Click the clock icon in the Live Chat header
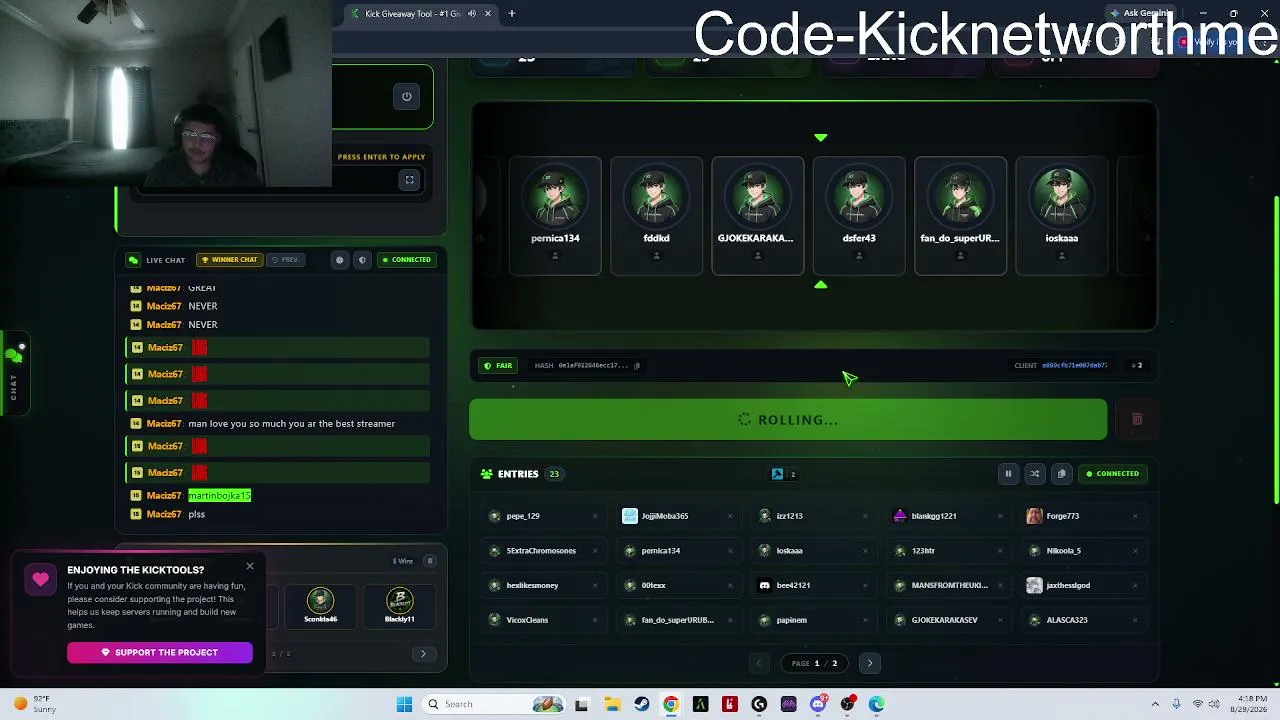 340,260
